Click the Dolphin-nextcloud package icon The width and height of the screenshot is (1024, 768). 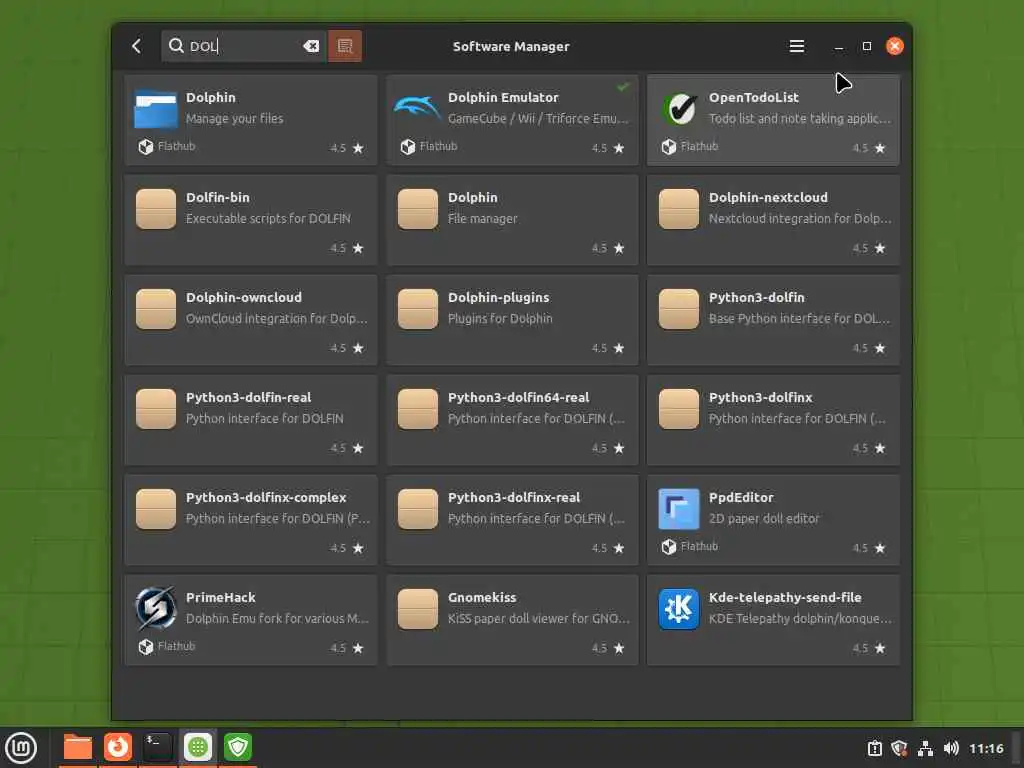tap(679, 209)
